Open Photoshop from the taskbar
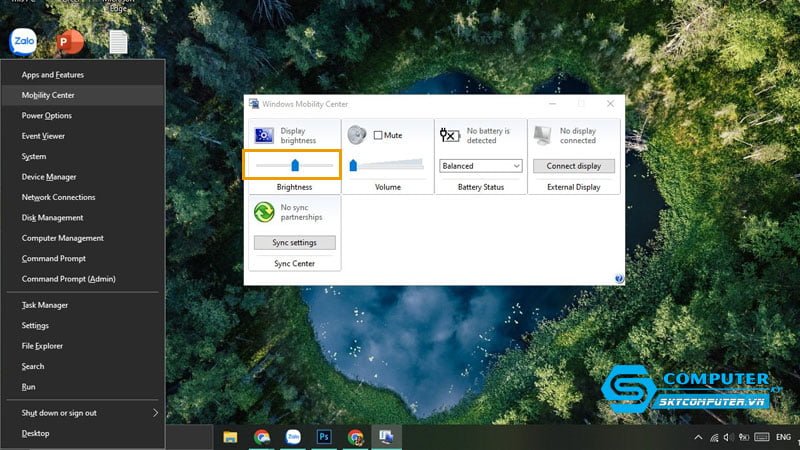This screenshot has width=800, height=450. tap(324, 437)
